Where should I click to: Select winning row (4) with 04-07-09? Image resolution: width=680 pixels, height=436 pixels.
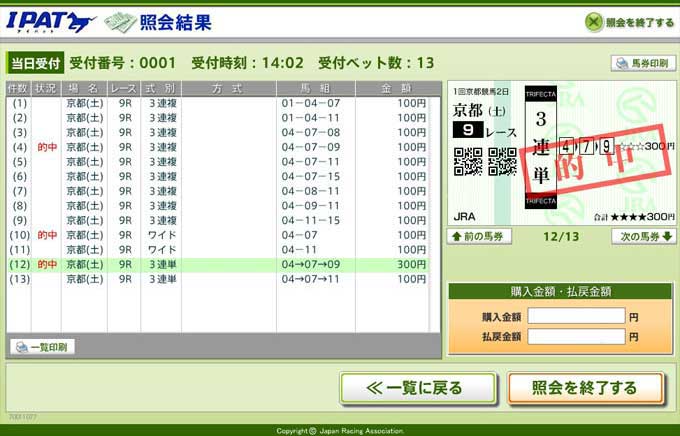pyautogui.click(x=220, y=147)
